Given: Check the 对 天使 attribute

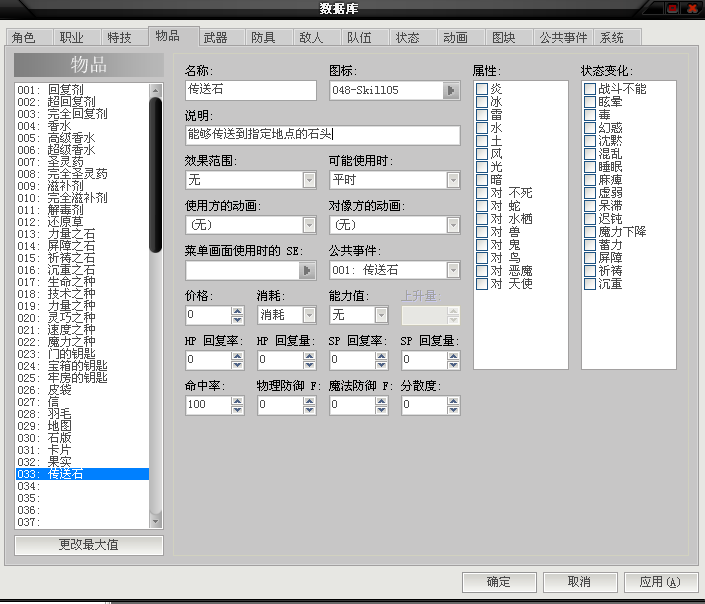Looking at the screenshot, I should coord(482,284).
